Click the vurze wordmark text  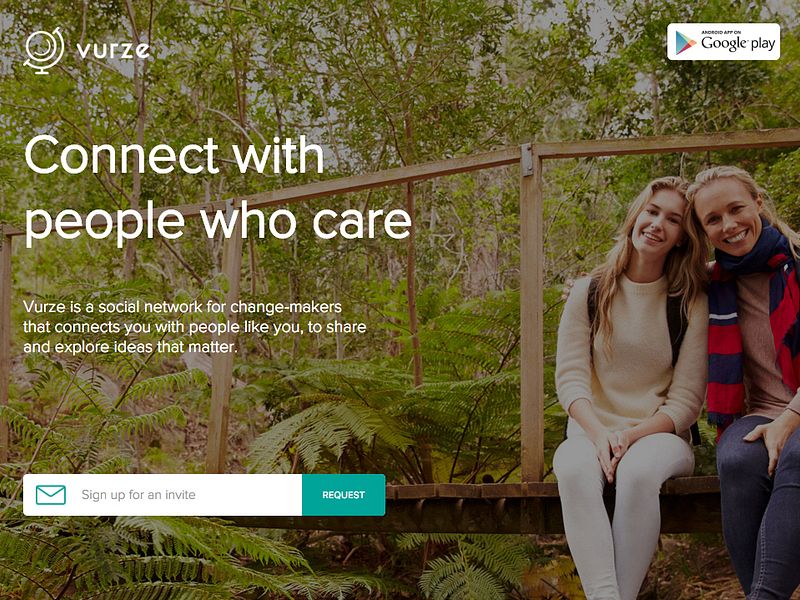(x=113, y=51)
